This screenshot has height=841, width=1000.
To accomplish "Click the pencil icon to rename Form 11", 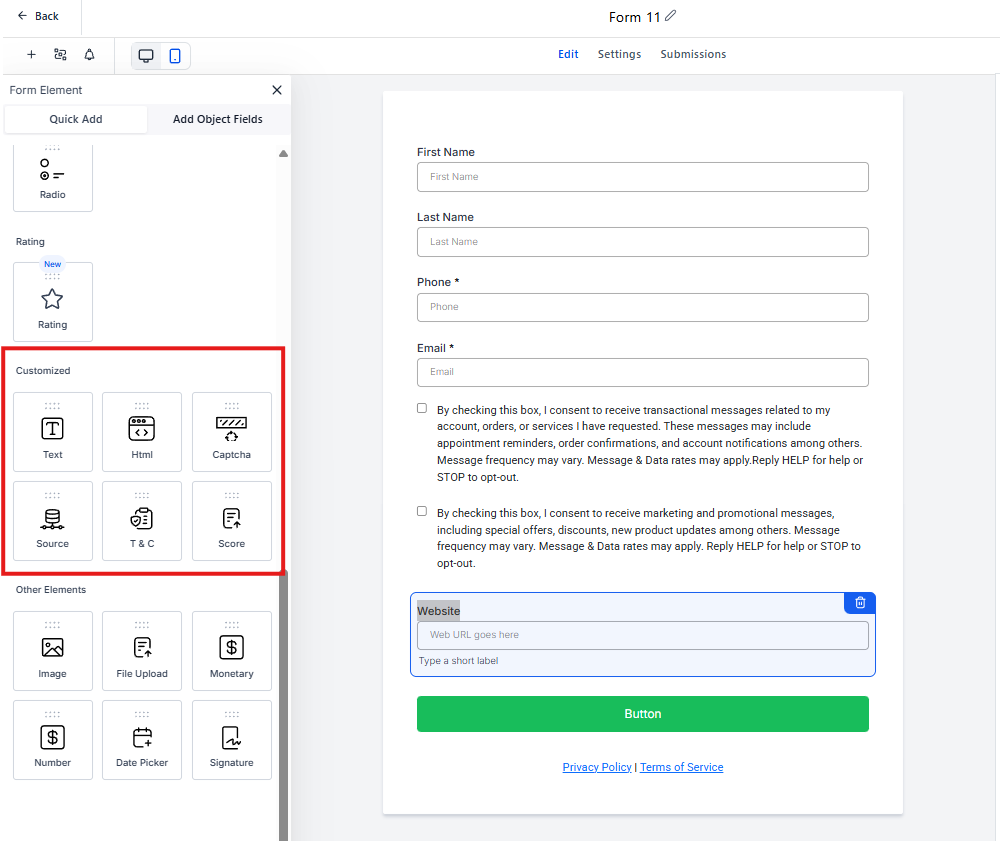I will 671,16.
